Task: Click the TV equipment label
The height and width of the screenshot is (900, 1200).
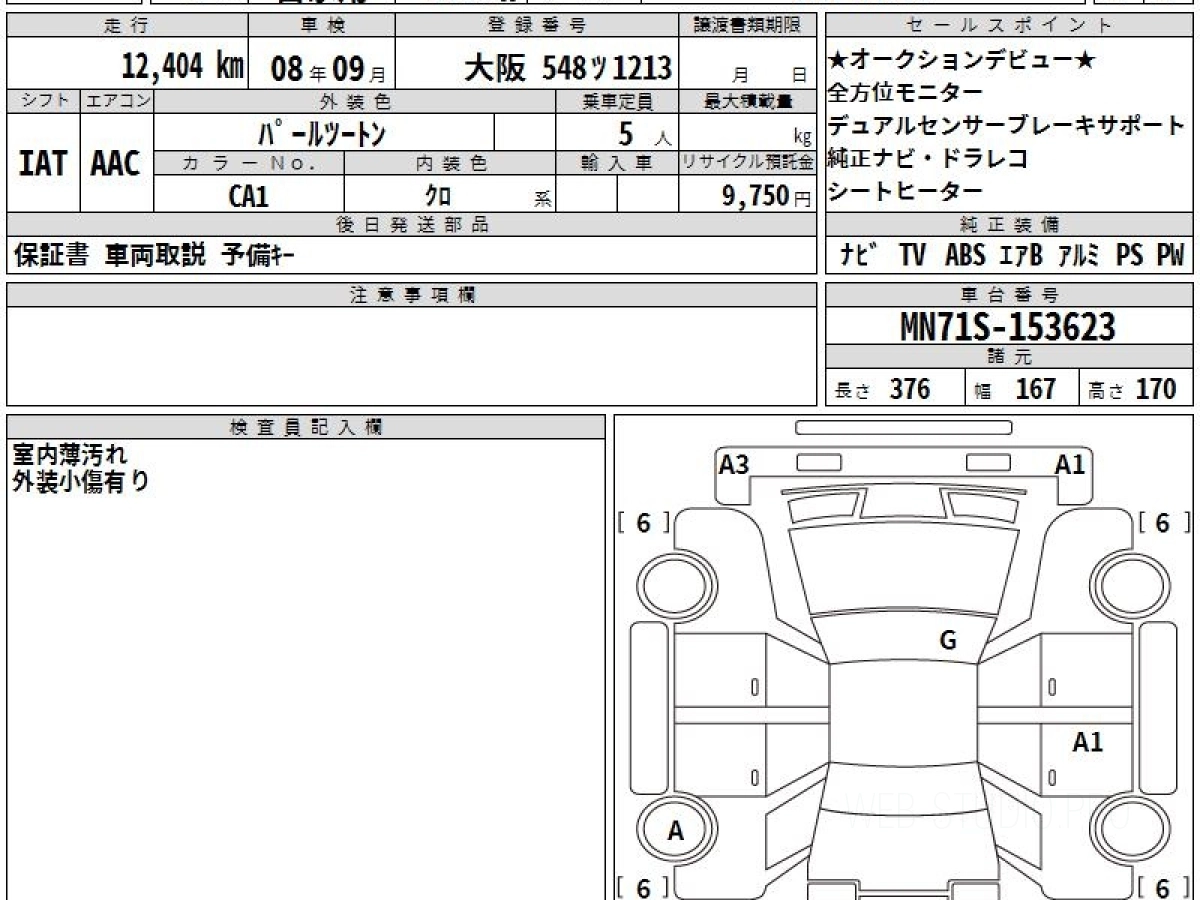Action: [x=912, y=256]
